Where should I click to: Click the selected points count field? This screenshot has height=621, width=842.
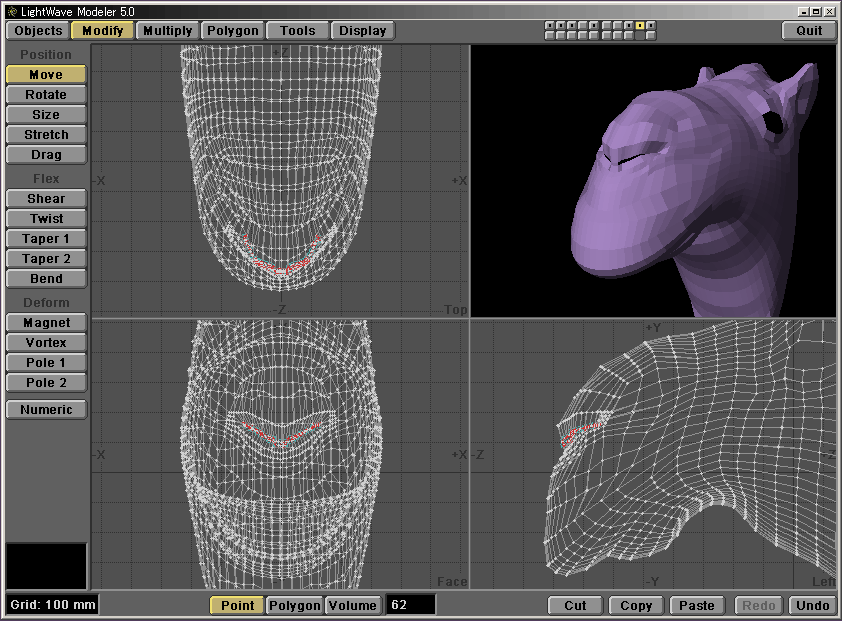tap(411, 605)
